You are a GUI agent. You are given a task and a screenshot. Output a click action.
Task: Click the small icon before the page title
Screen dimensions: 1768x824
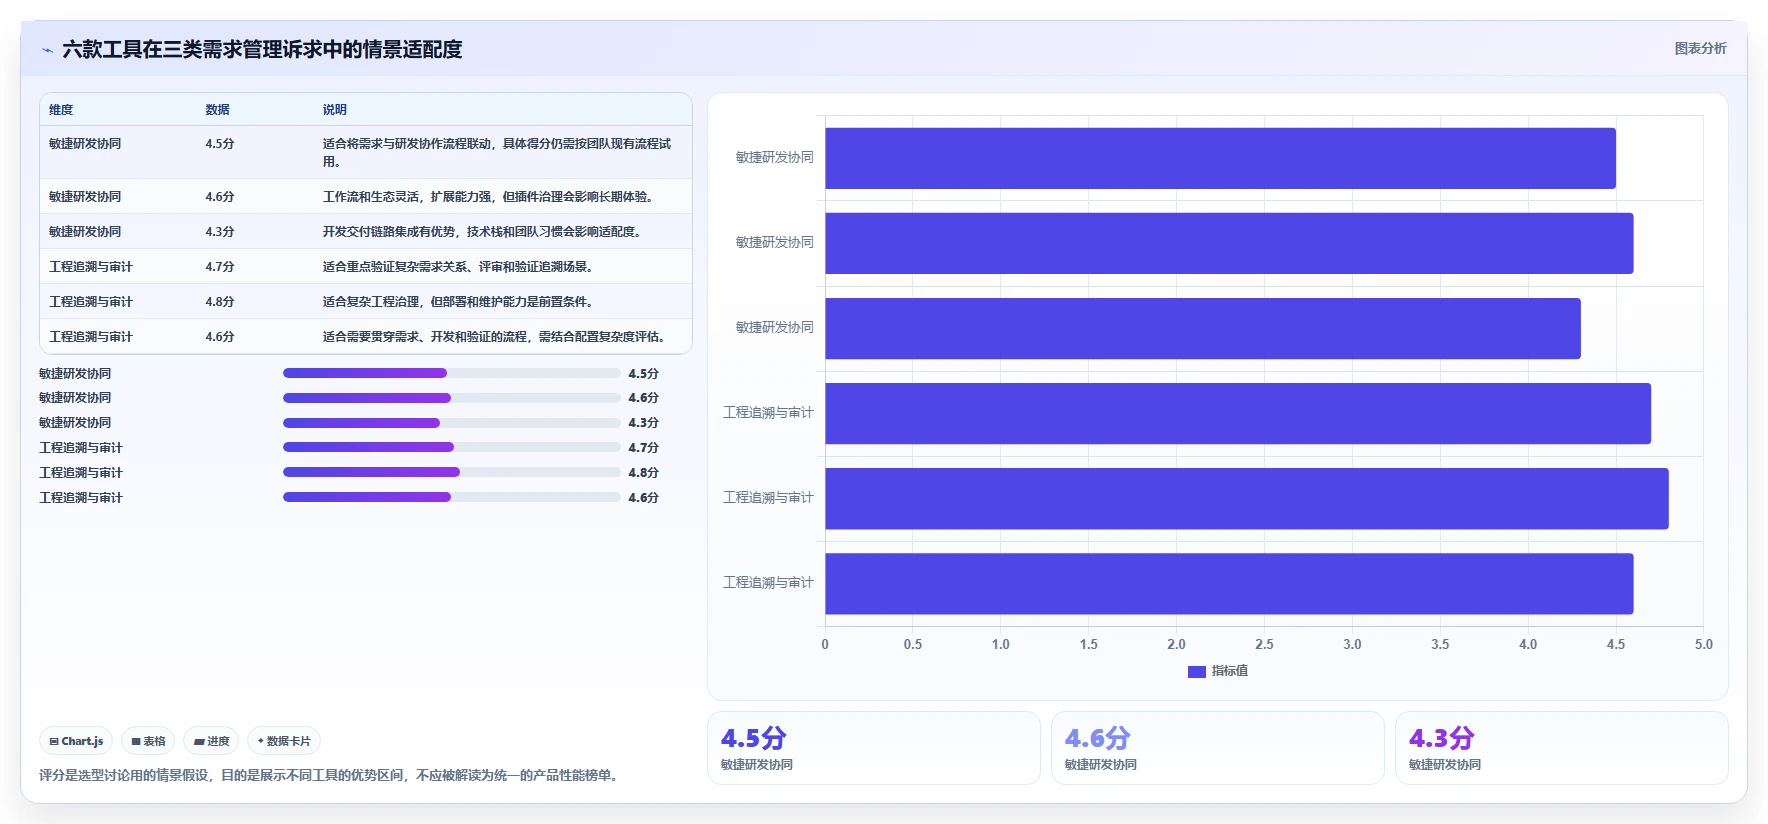coord(47,50)
